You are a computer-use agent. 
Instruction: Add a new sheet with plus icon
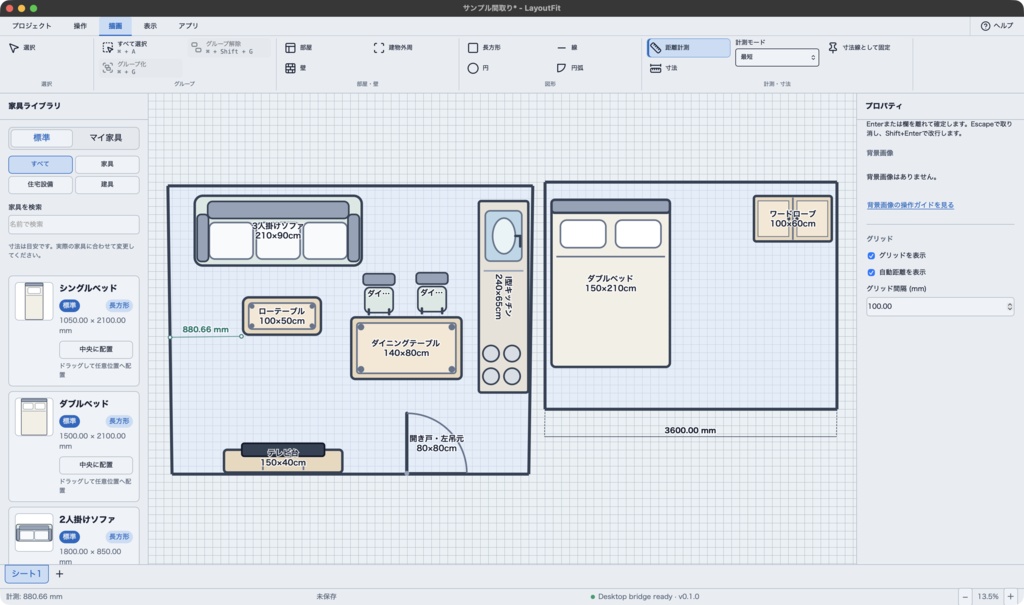(x=59, y=574)
